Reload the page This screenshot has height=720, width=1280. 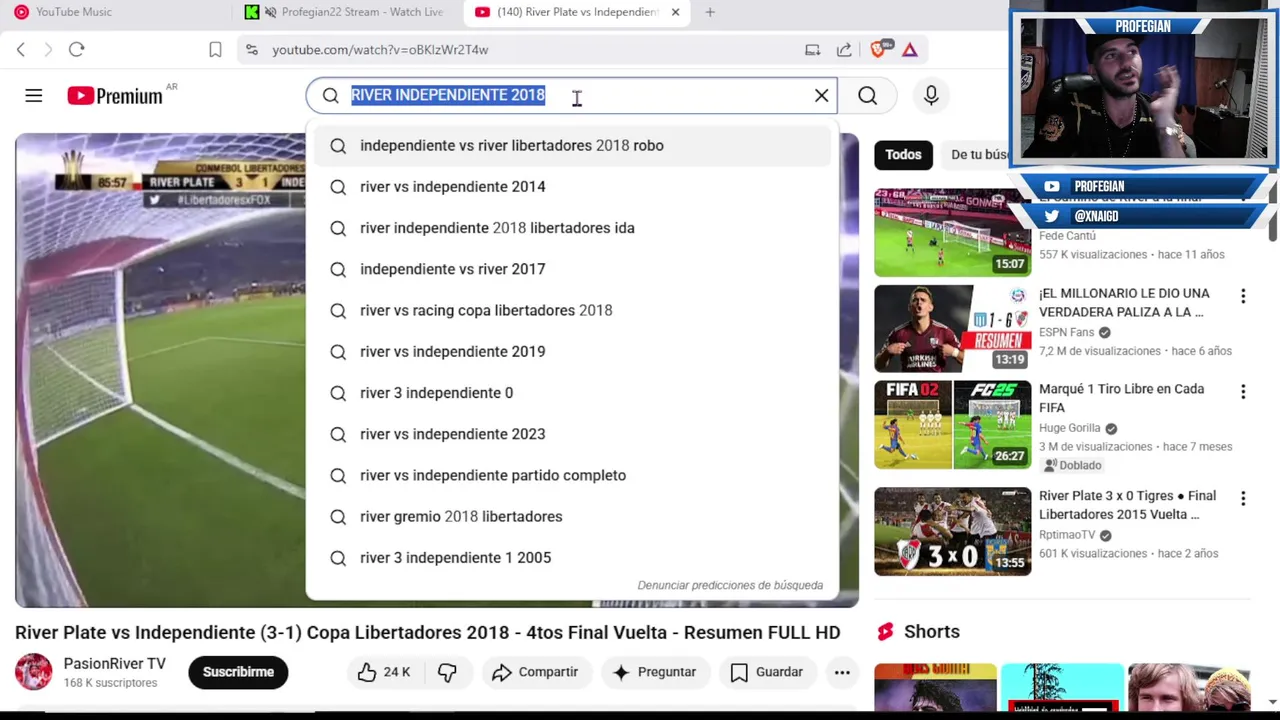click(x=77, y=49)
